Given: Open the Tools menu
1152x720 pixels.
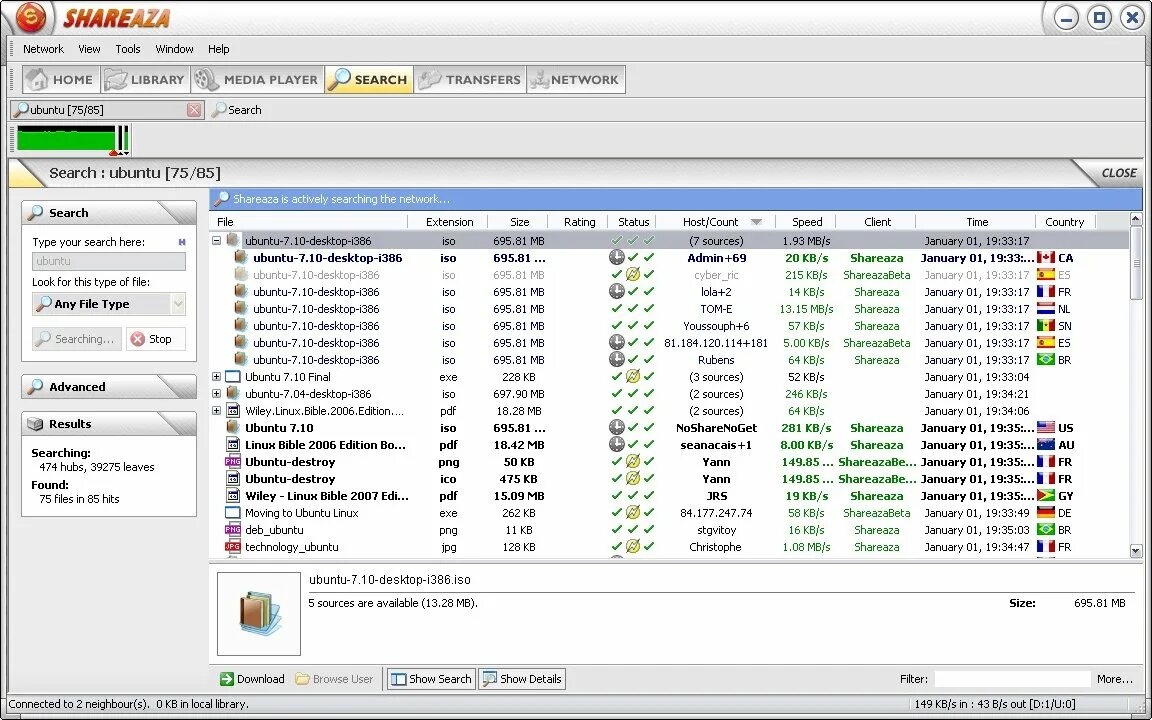Looking at the screenshot, I should 128,48.
